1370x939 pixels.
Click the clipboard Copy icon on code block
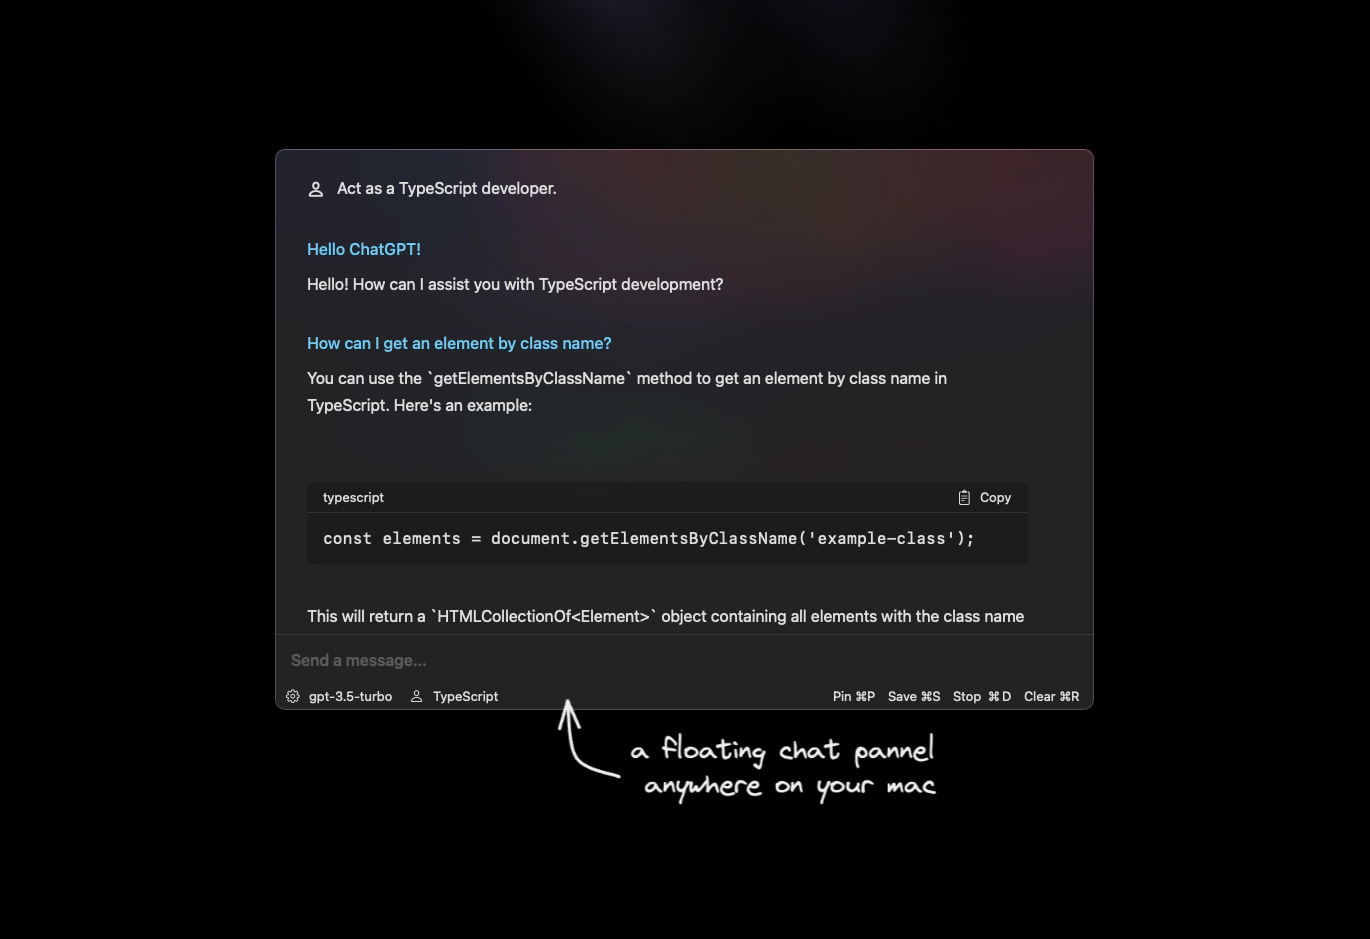[964, 497]
